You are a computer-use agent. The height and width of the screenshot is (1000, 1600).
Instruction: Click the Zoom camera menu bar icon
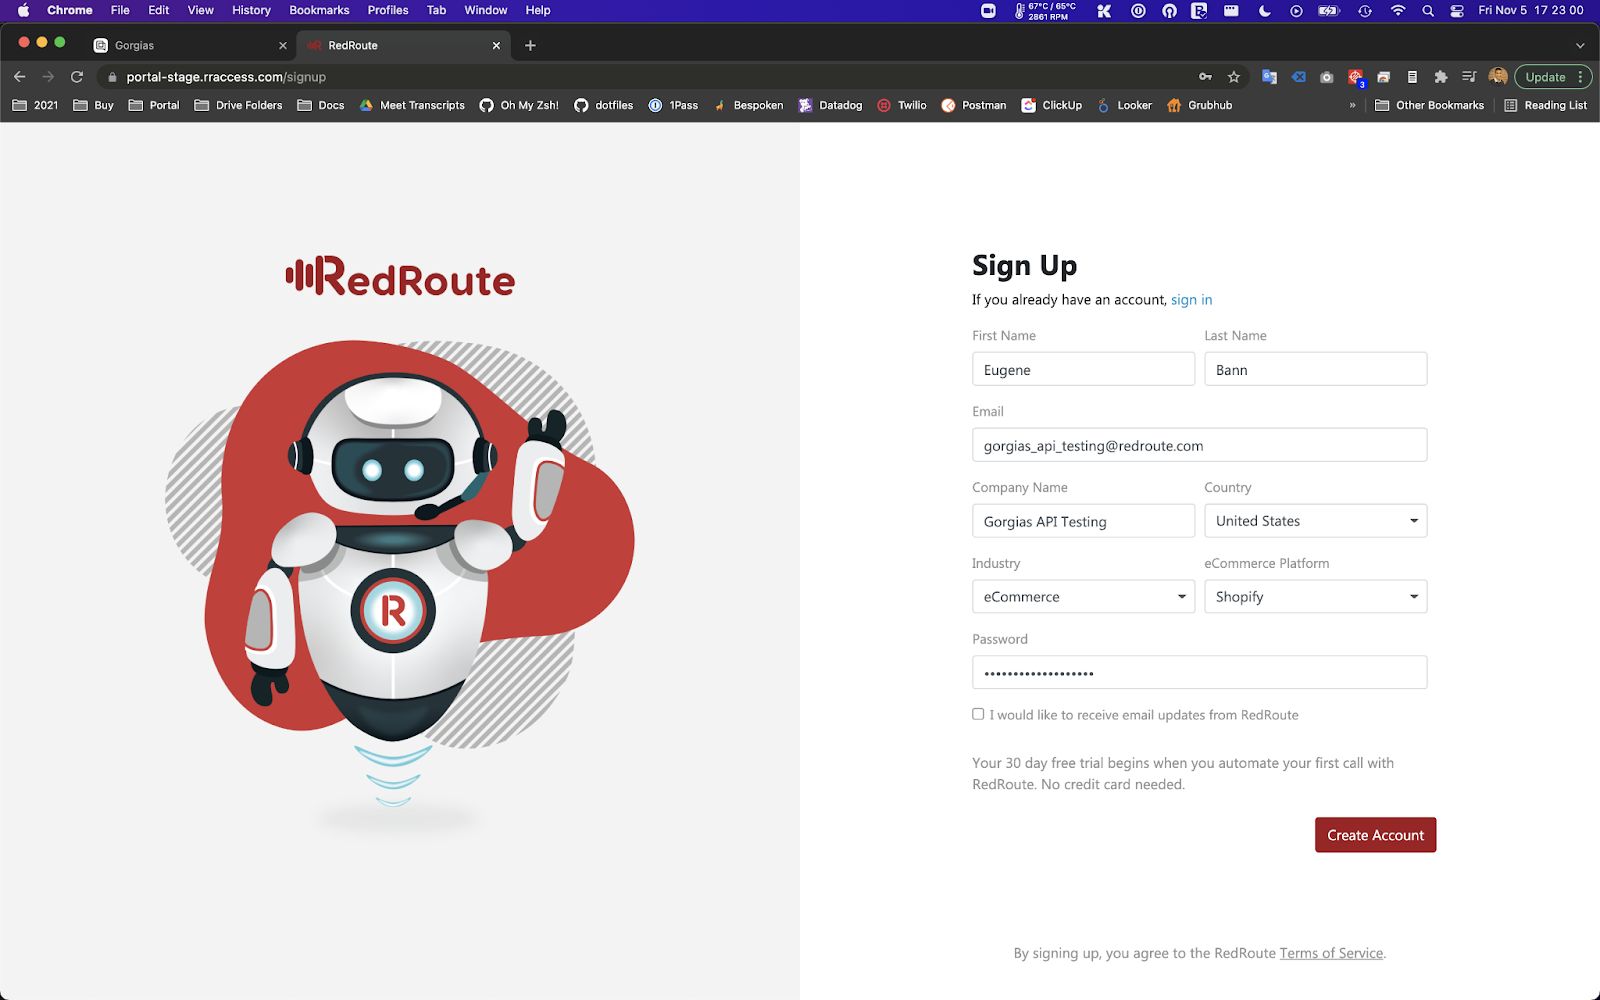point(988,10)
